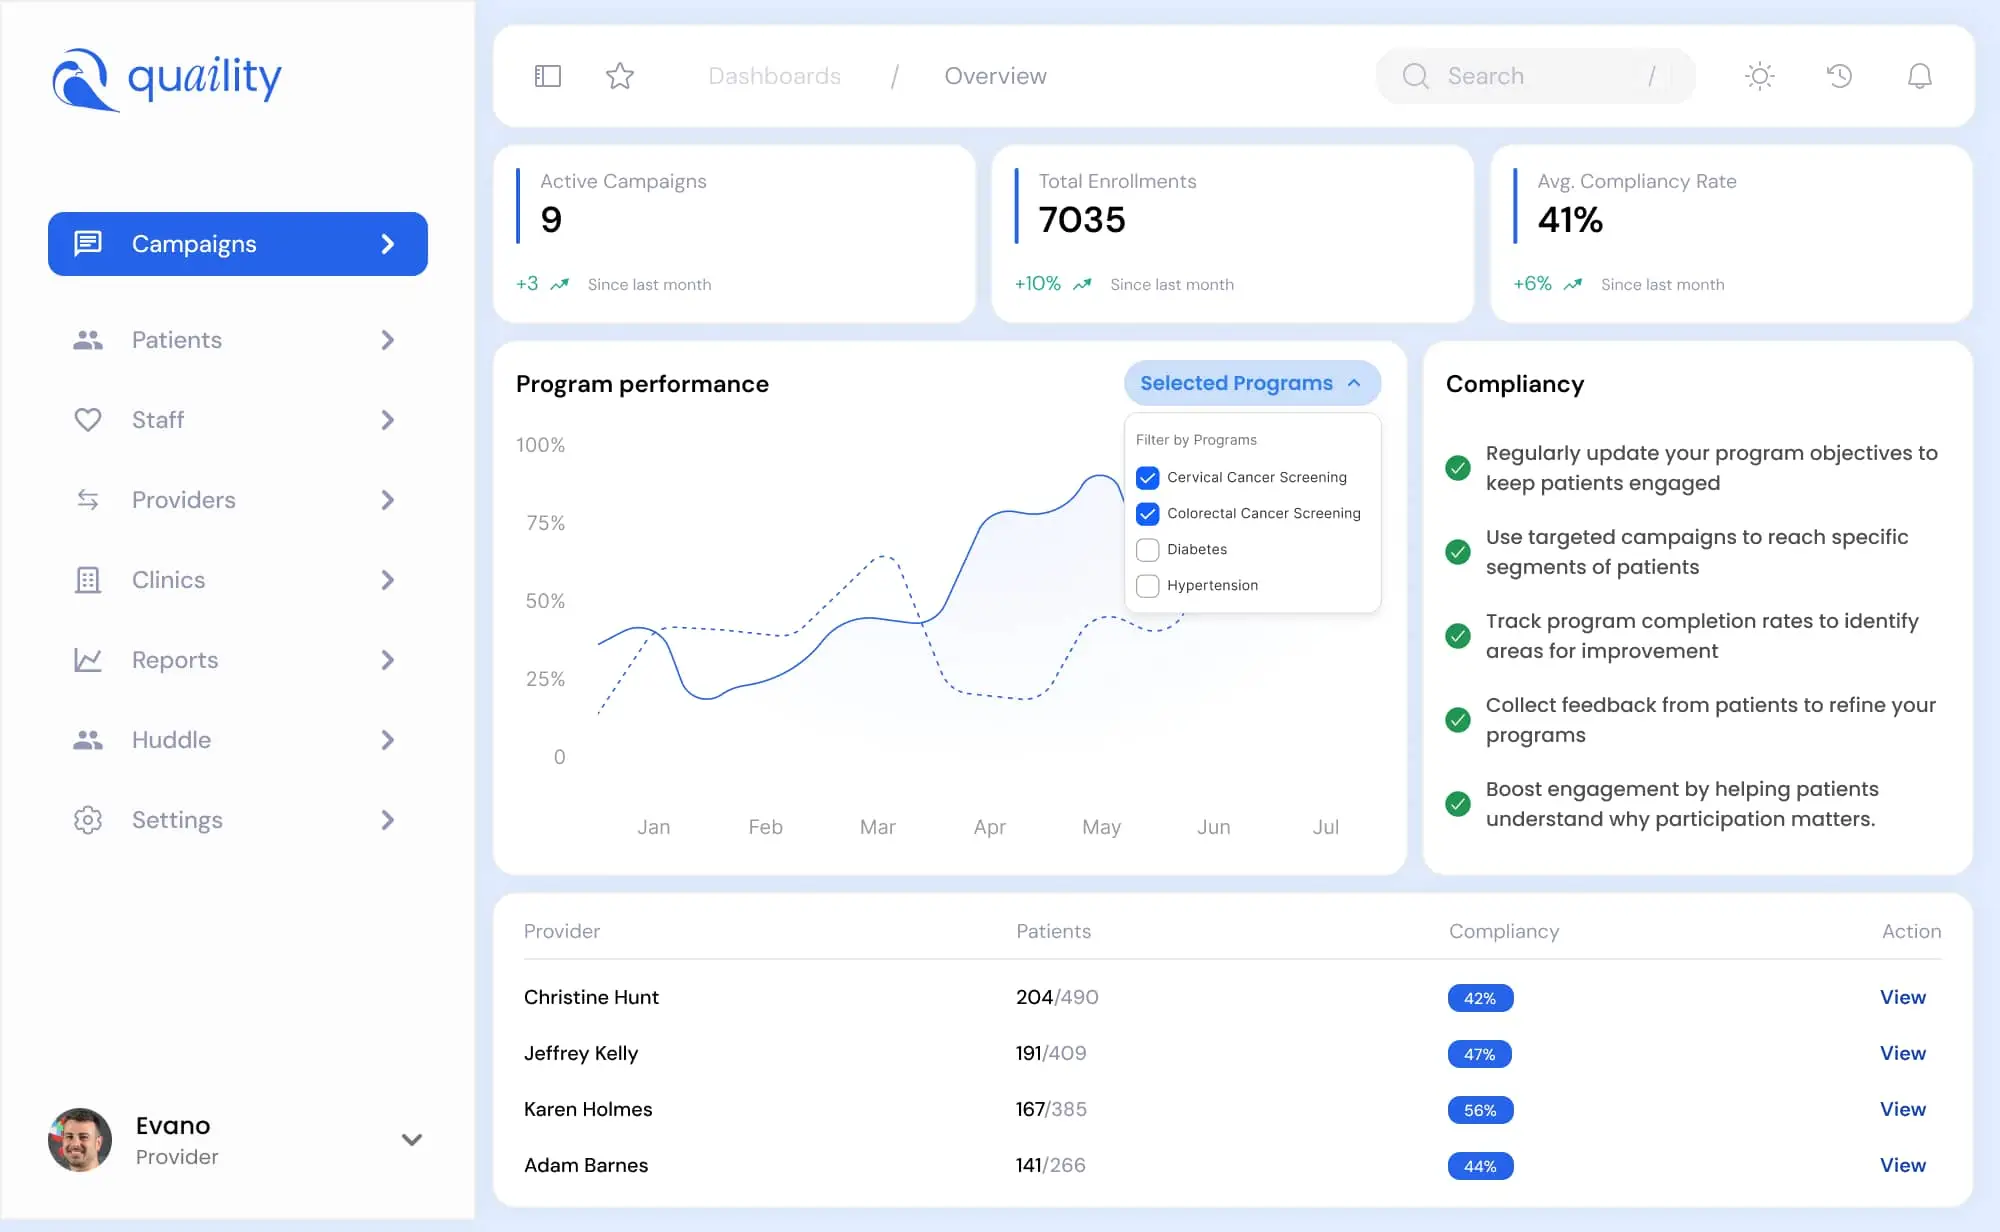Open the Reports chart icon
The image size is (2000, 1232).
(88, 660)
